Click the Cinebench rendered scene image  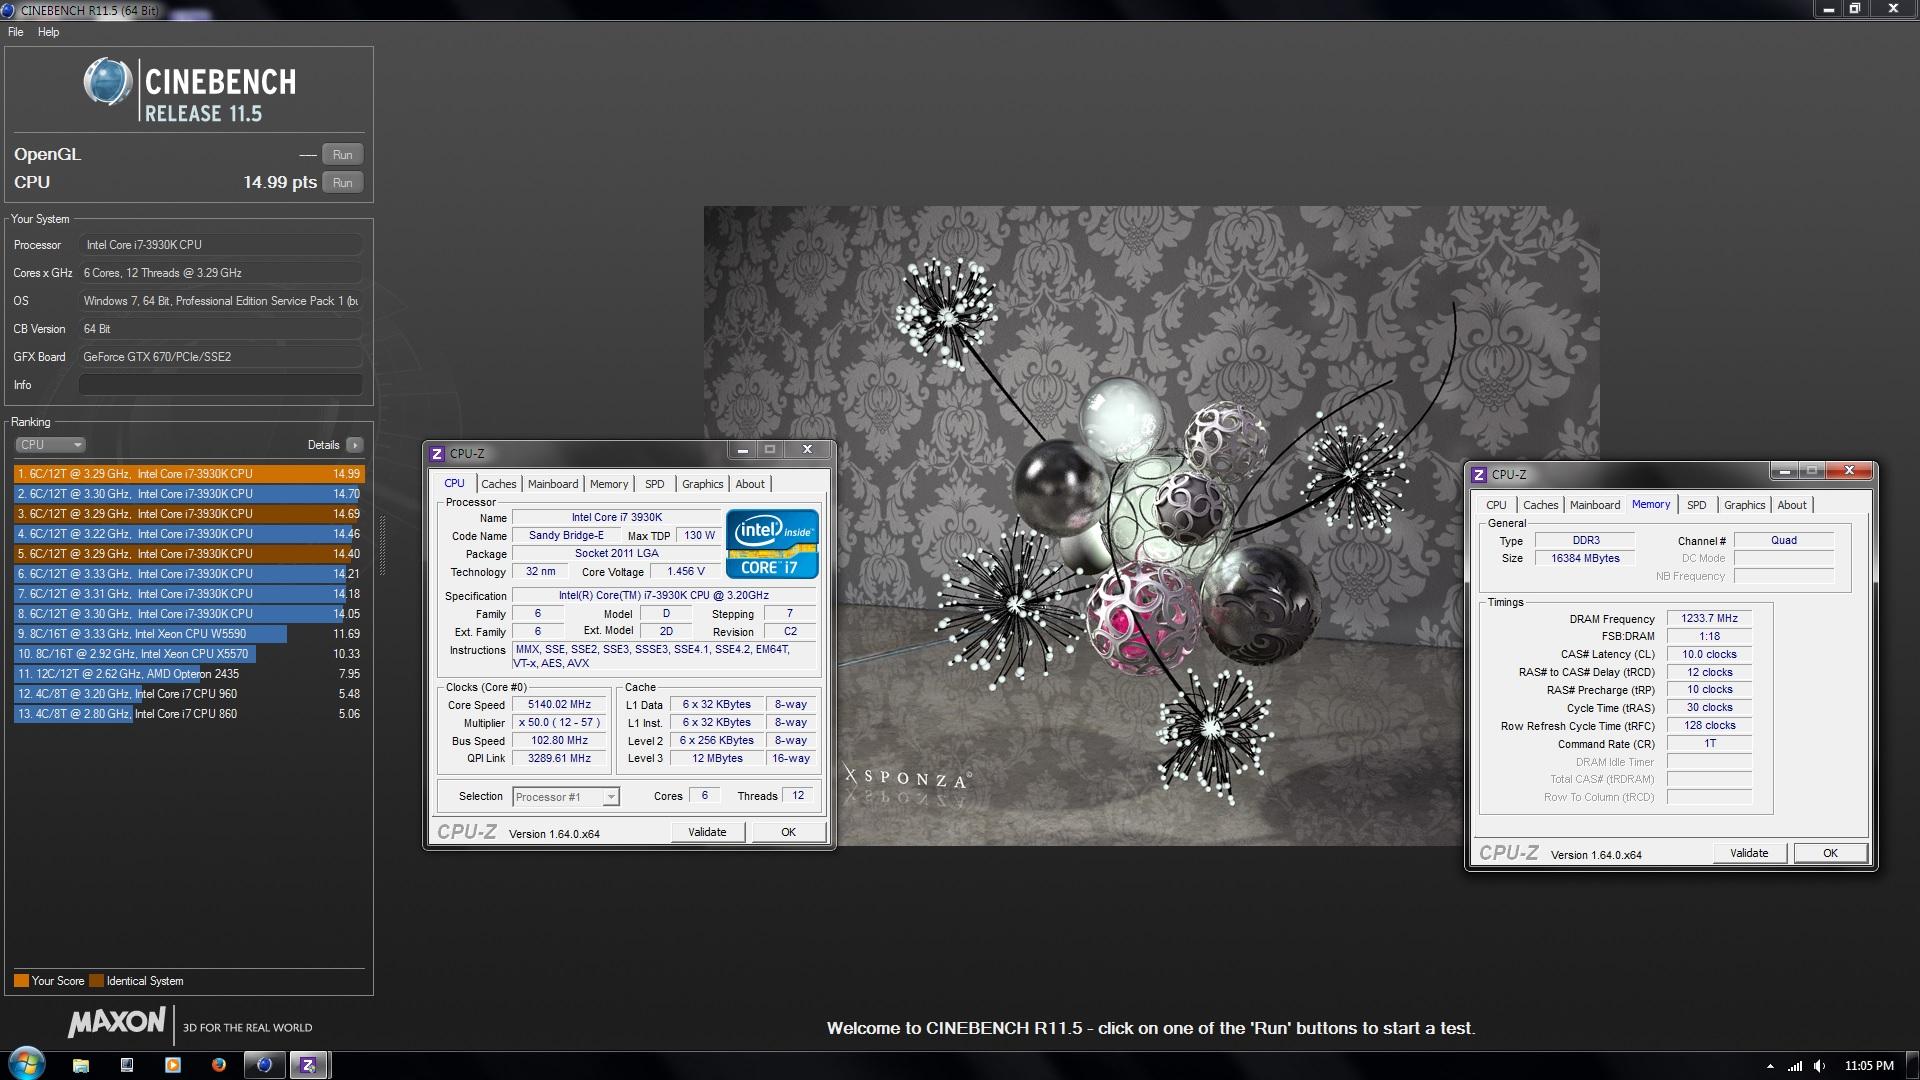(1151, 526)
